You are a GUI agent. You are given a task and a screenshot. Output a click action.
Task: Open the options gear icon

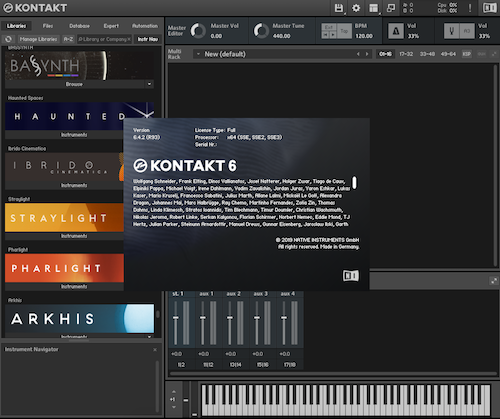point(356,8)
